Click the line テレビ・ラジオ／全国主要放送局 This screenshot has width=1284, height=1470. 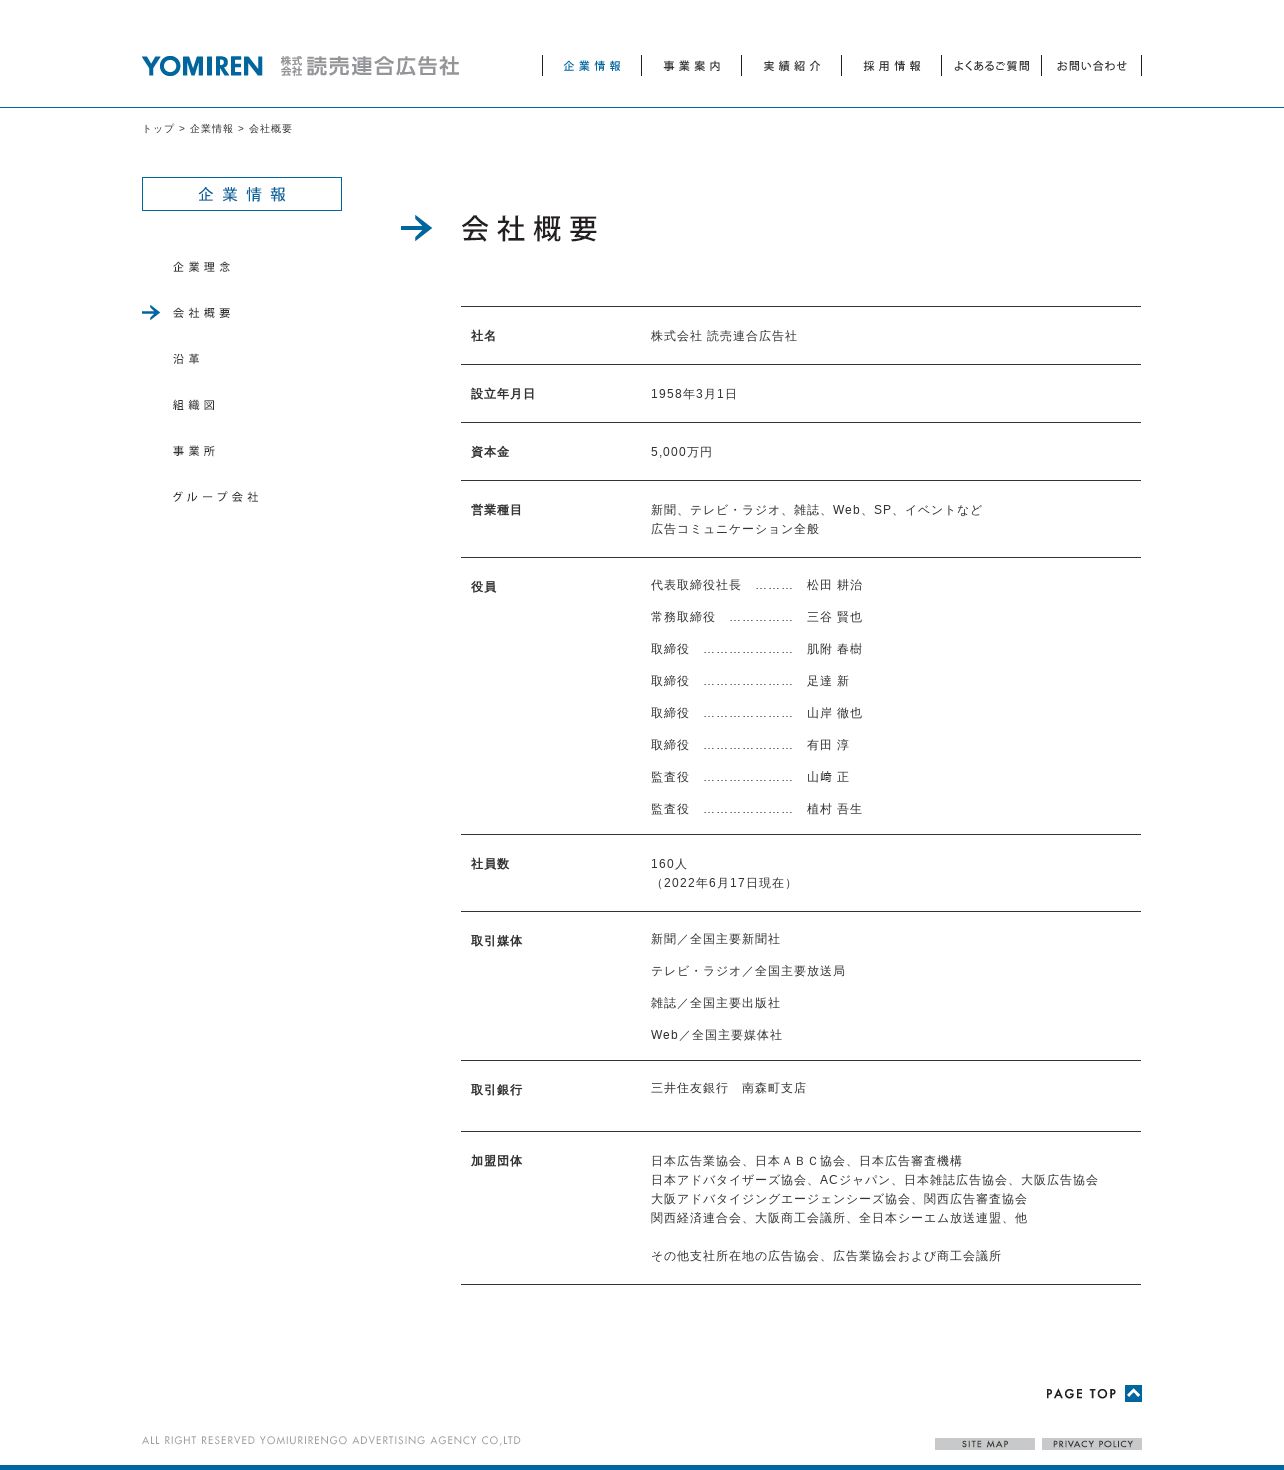748,971
